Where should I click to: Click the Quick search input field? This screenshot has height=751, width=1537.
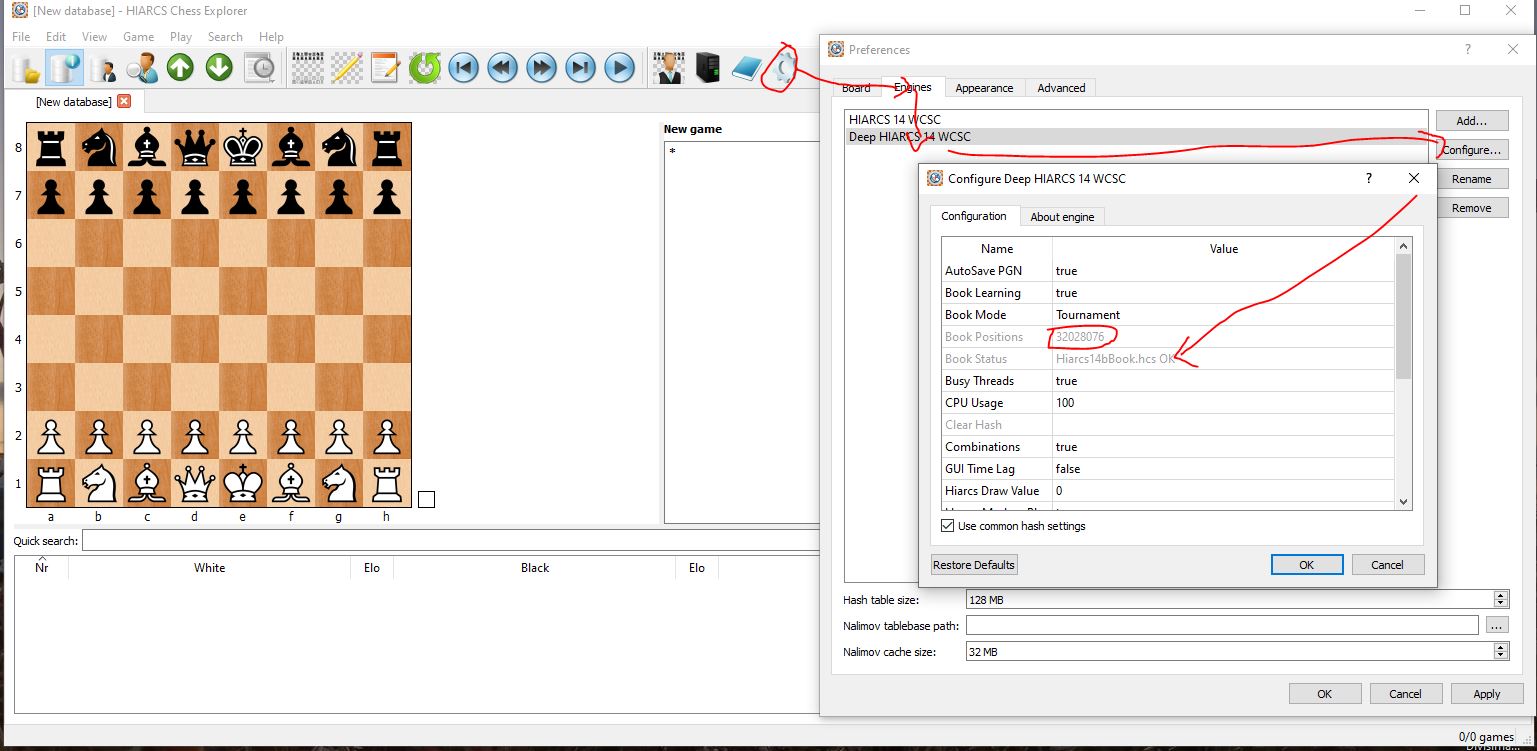coord(452,541)
